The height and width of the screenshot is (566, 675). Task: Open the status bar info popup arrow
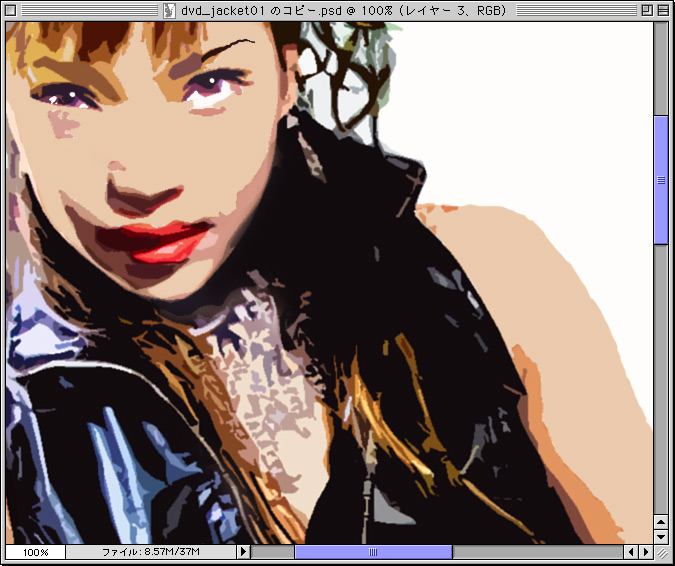pyautogui.click(x=242, y=552)
